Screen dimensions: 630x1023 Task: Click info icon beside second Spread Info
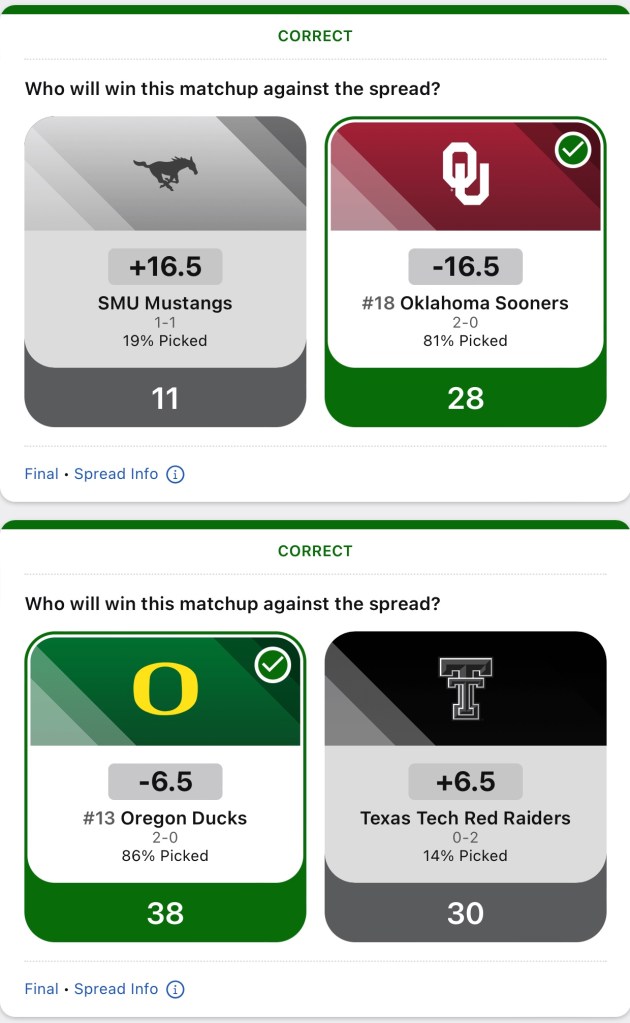coord(175,989)
